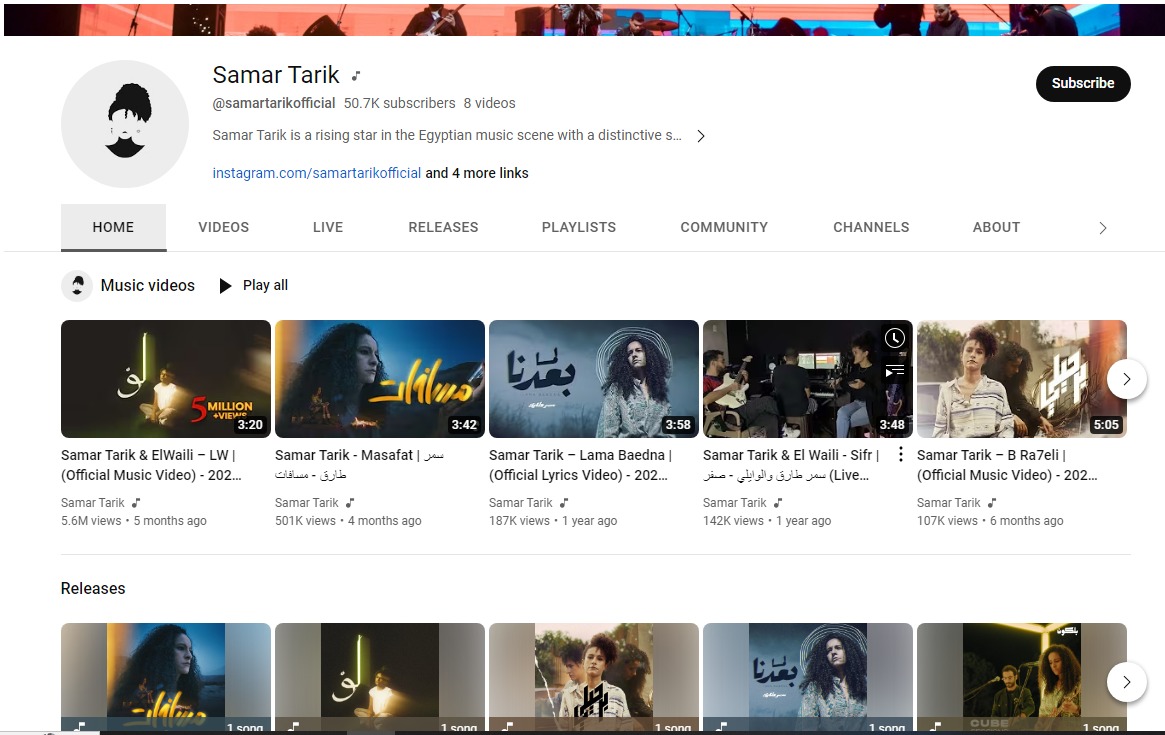Open the Lama Baedna lyrics video thumbnail
Screen dimensions: 1165x735
593,379
